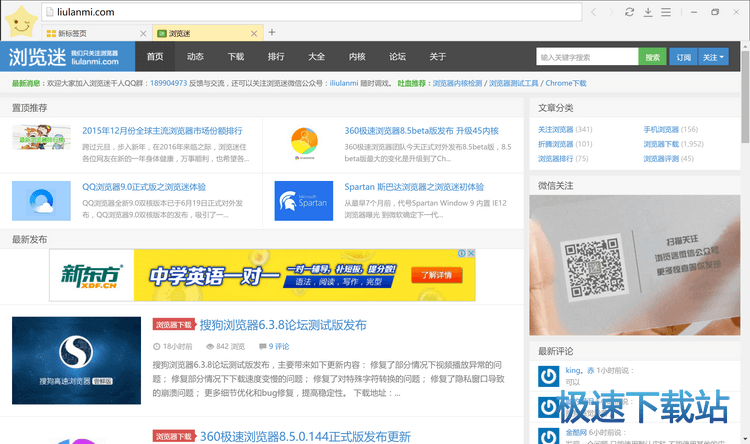Open the 浏览器内核检测 link
Viewport: 750px width, 444px height.
pyautogui.click(x=457, y=83)
